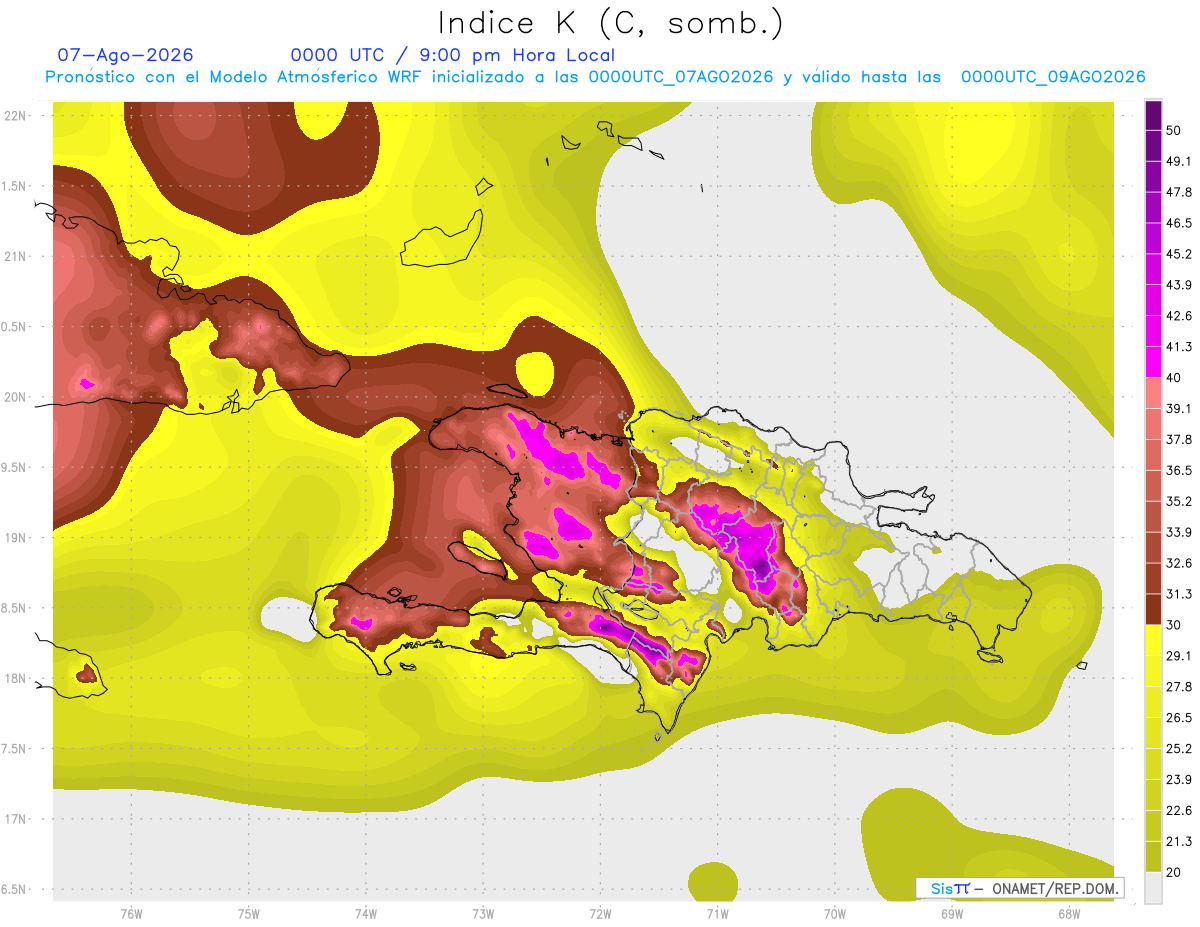This screenshot has width=1200, height=927.
Task: Click the colorbar value "23.9"
Action: (1178, 780)
